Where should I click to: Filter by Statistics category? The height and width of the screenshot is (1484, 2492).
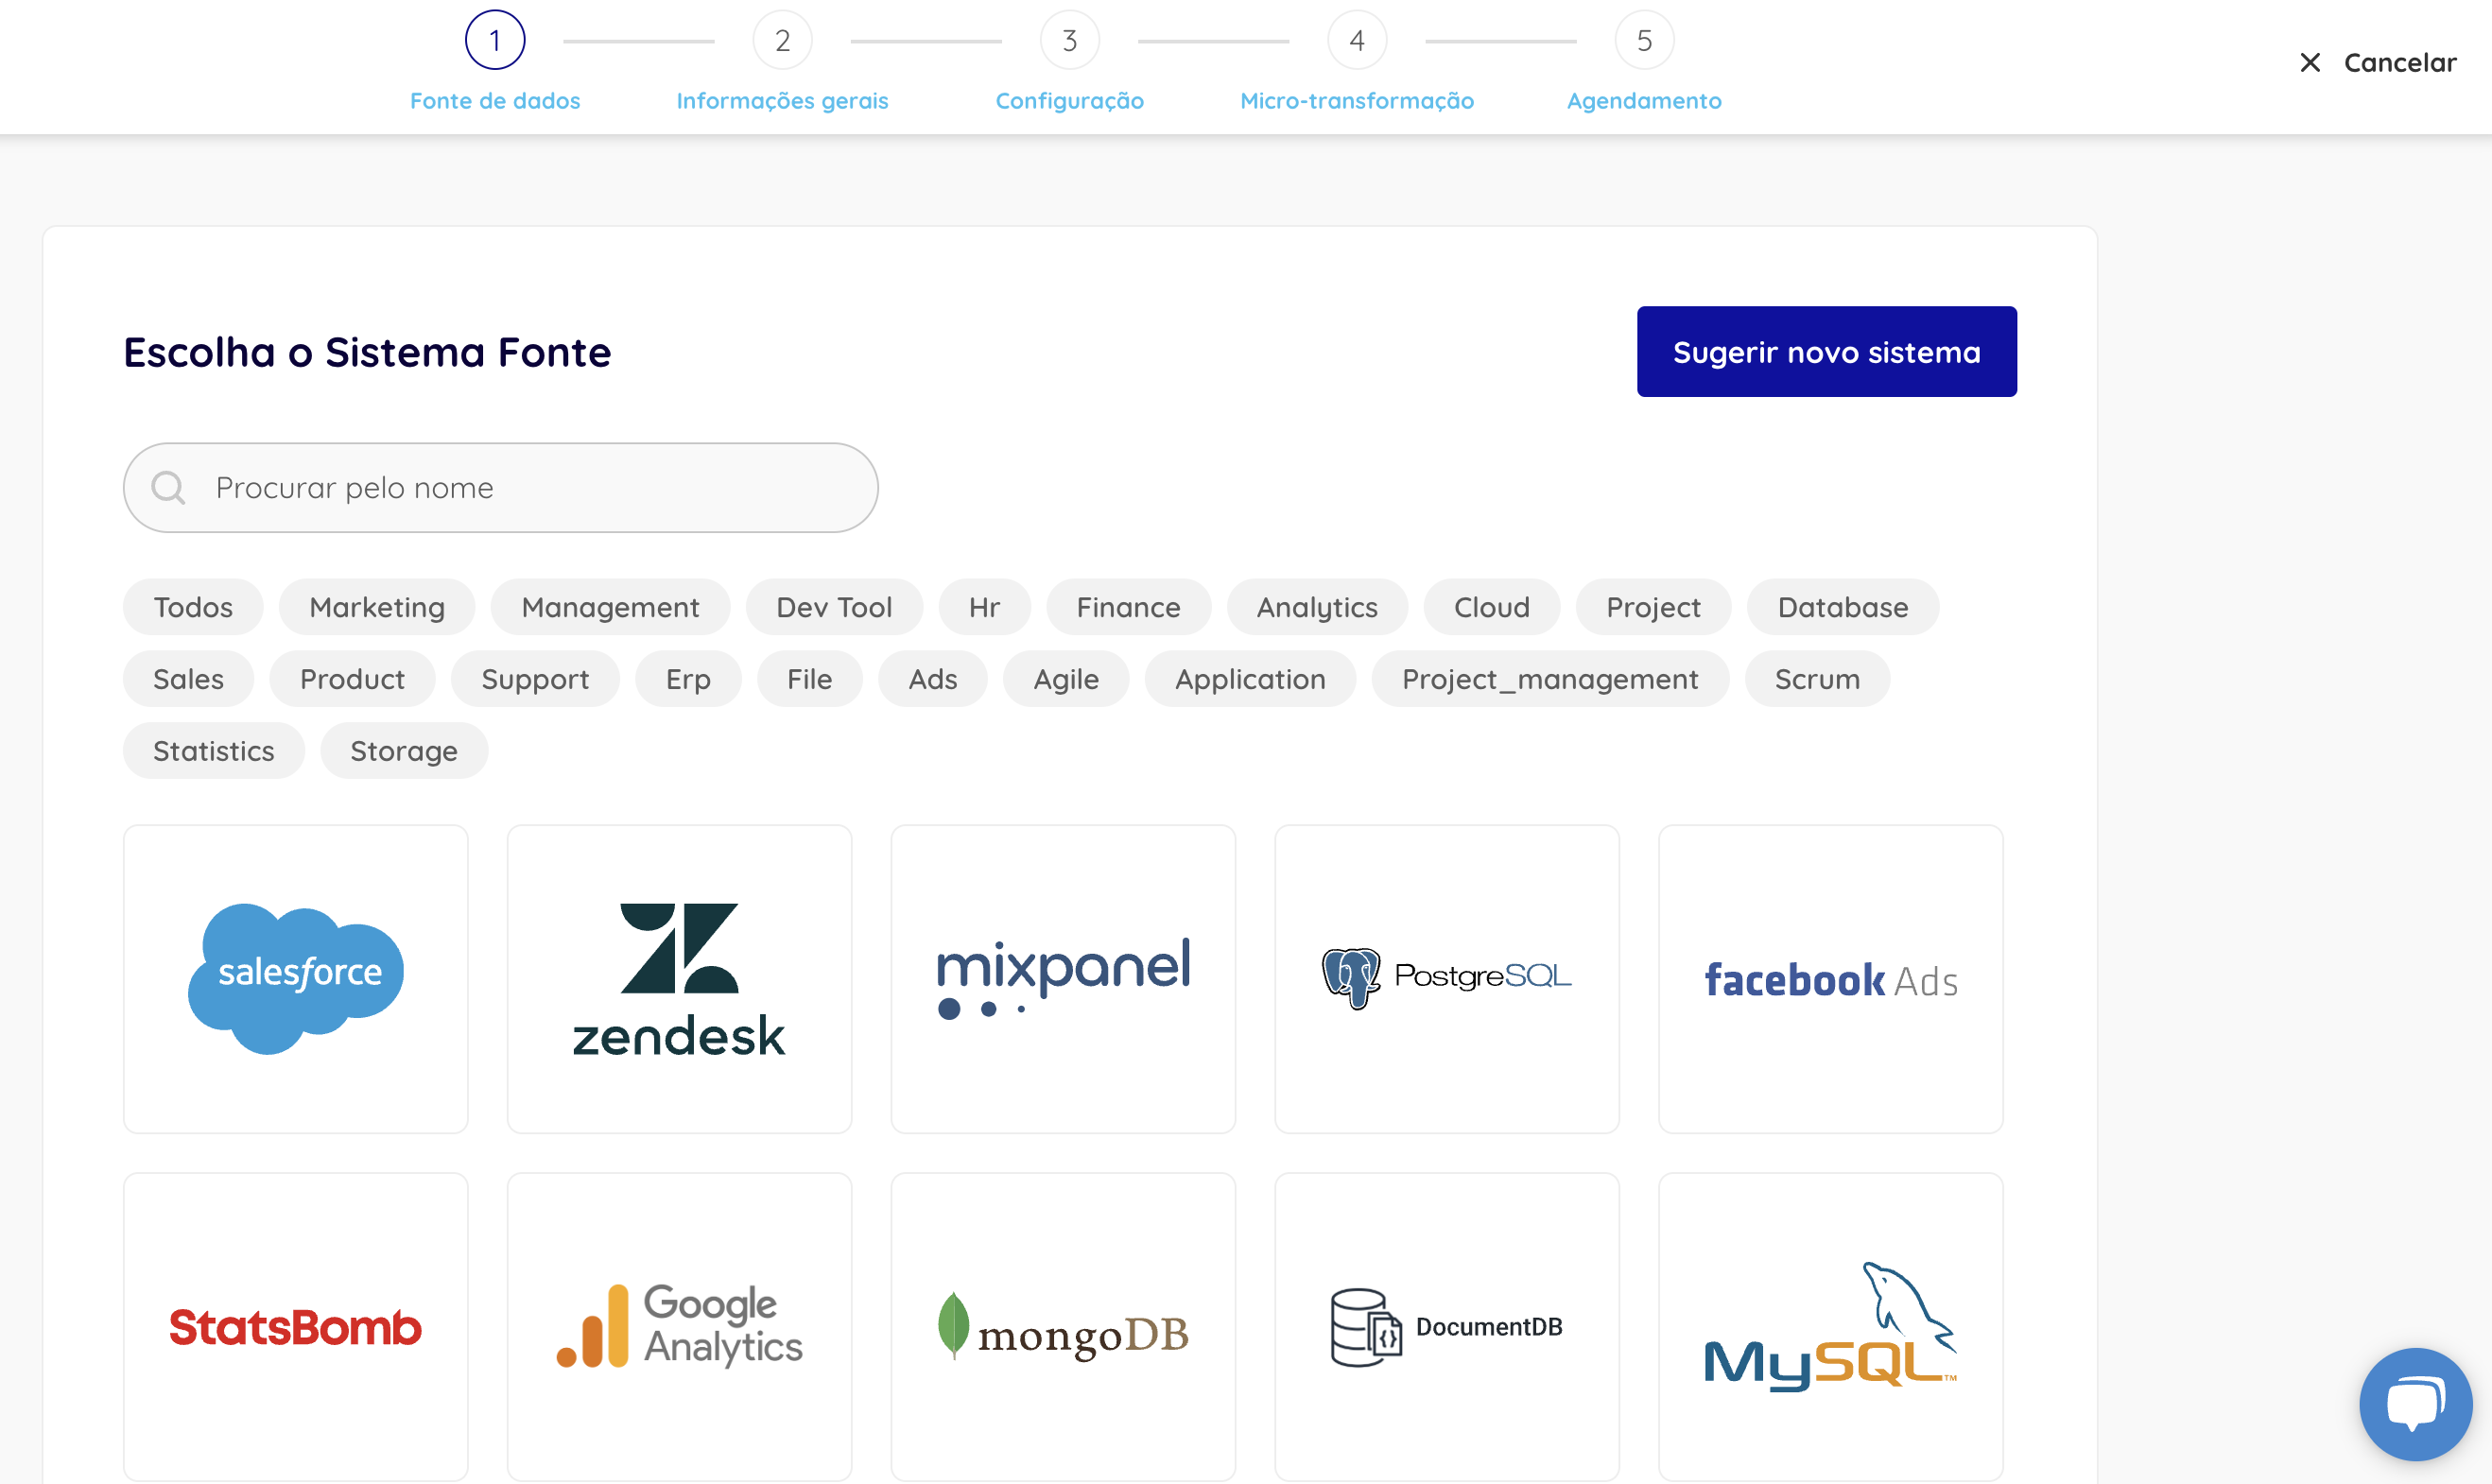[213, 751]
